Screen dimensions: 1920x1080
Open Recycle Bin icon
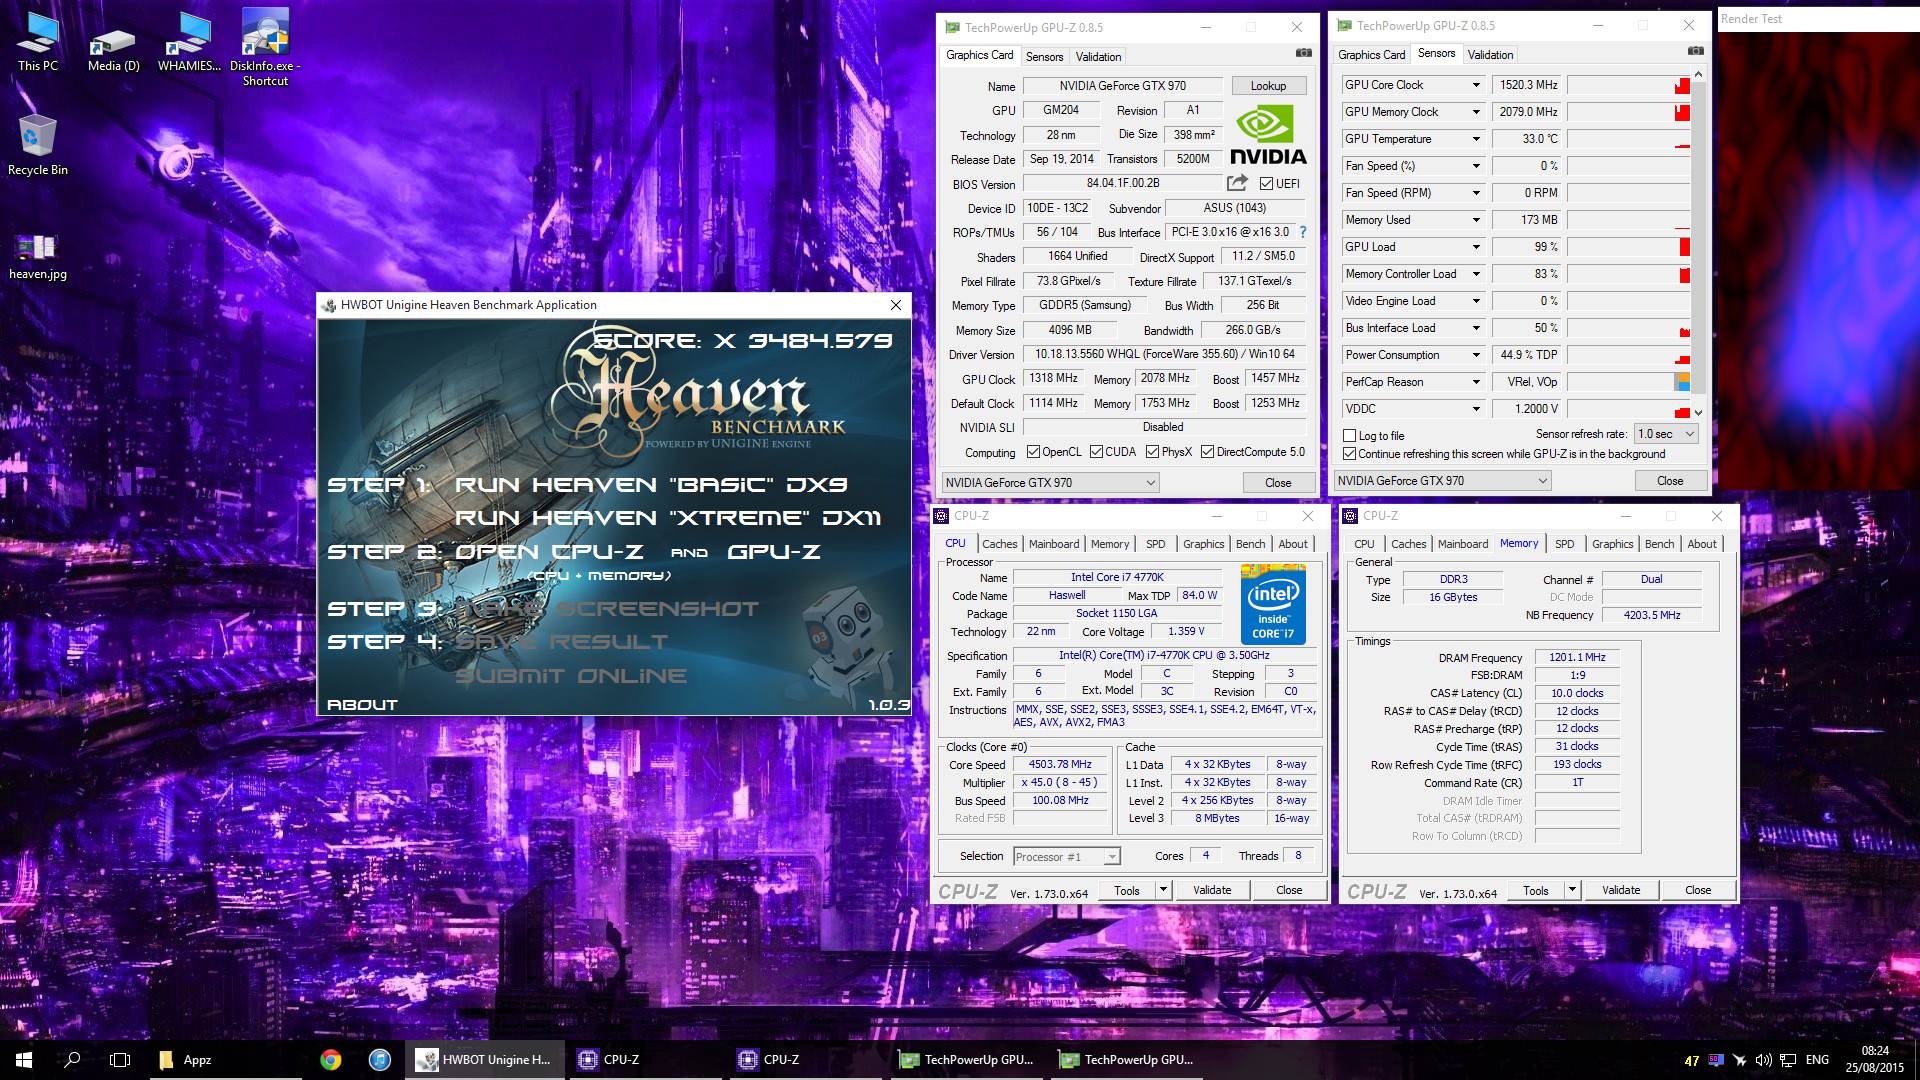38,145
